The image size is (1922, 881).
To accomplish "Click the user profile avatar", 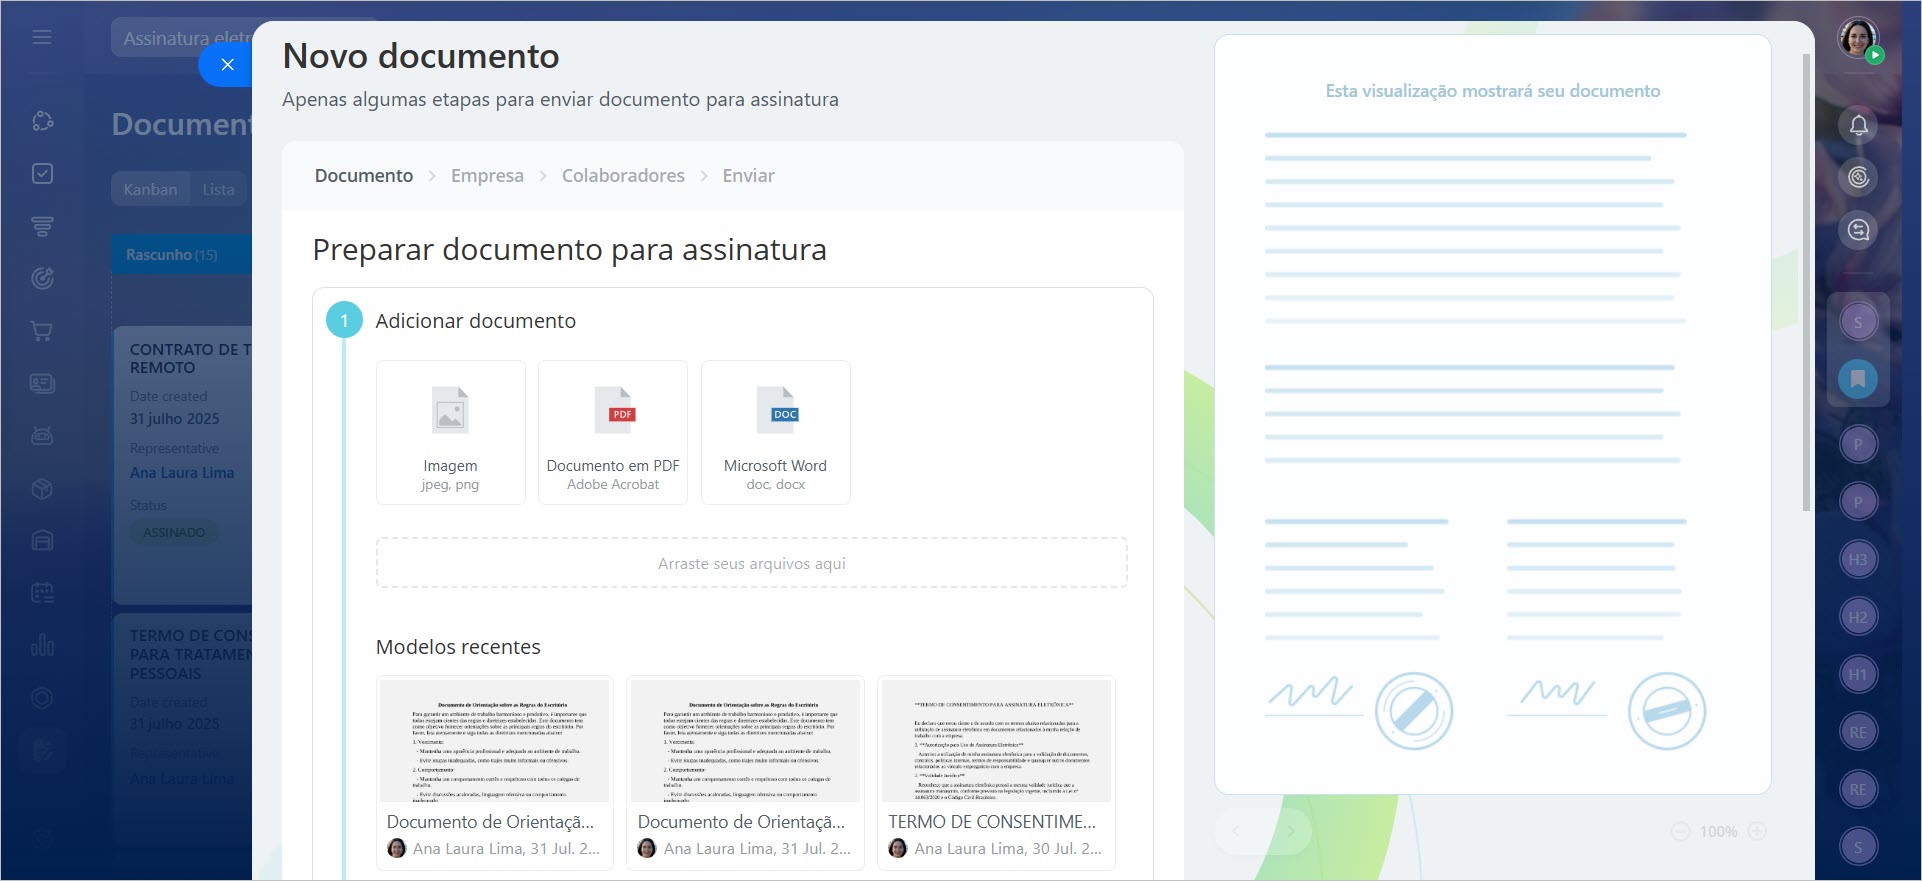I will coord(1857,38).
